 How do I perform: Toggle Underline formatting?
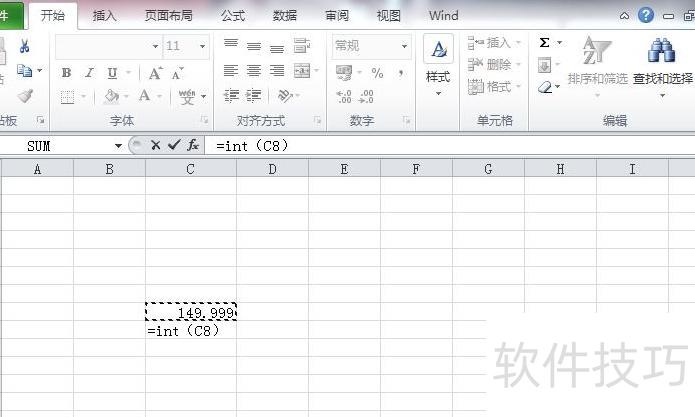[113, 73]
